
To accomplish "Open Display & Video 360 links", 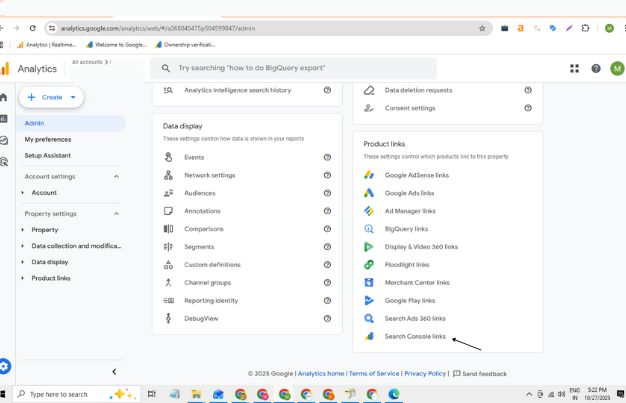I will click(x=421, y=247).
